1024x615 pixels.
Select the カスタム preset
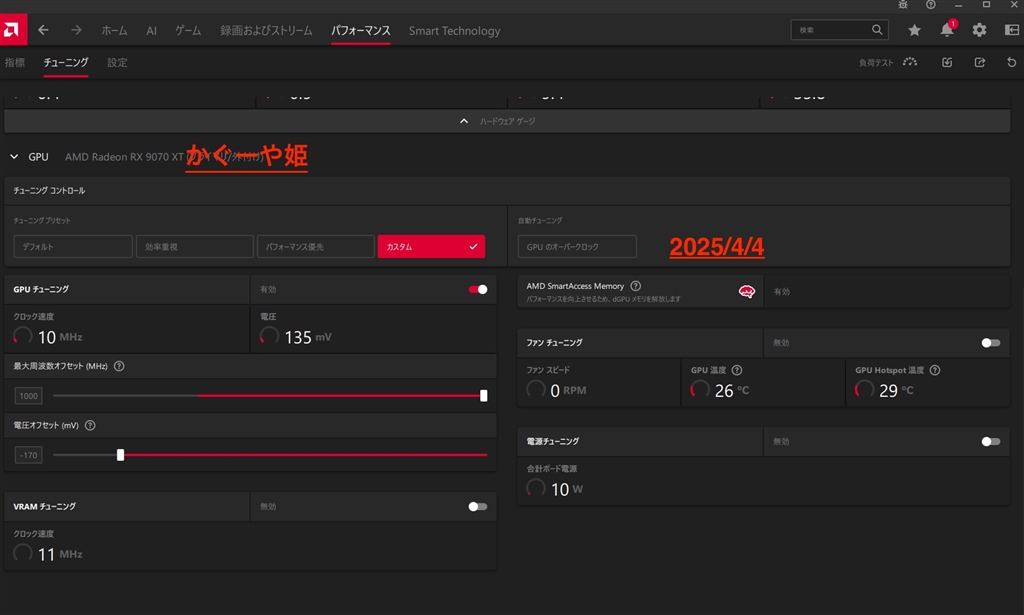[x=431, y=247]
